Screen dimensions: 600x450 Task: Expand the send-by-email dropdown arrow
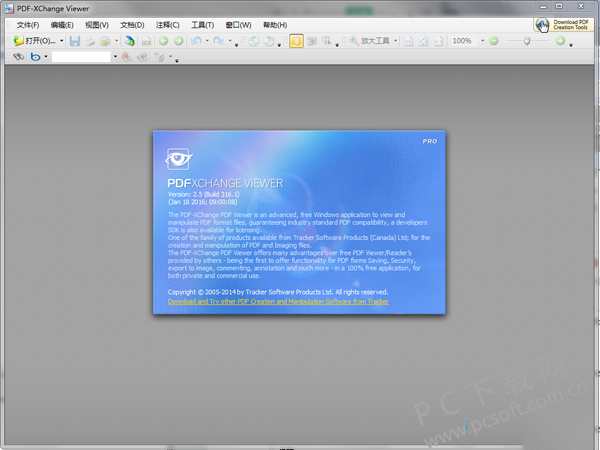pyautogui.click(x=116, y=41)
